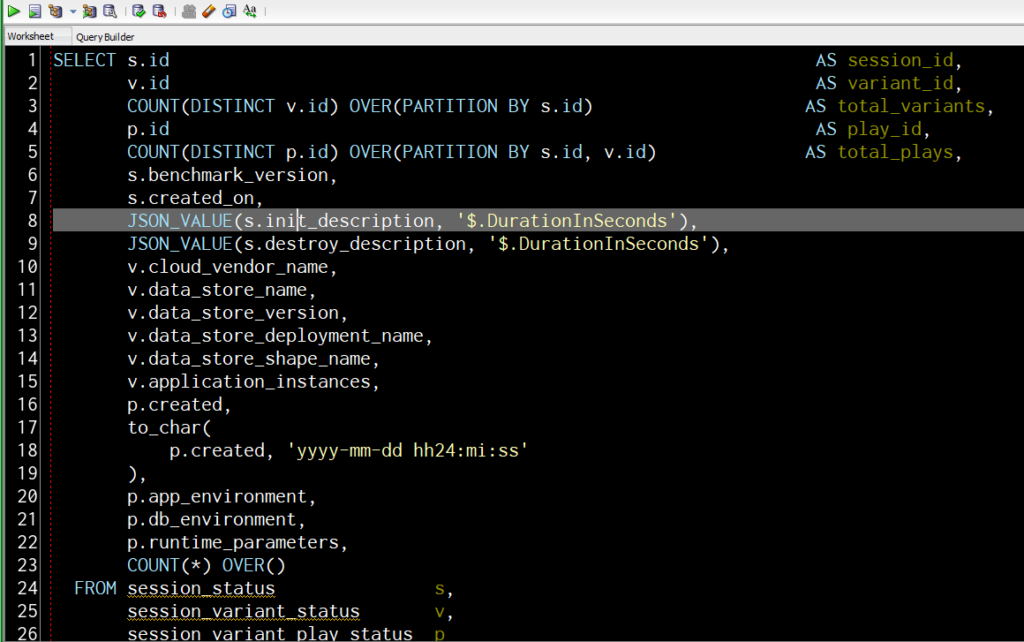Switch to the Query Builder tab

(x=105, y=36)
